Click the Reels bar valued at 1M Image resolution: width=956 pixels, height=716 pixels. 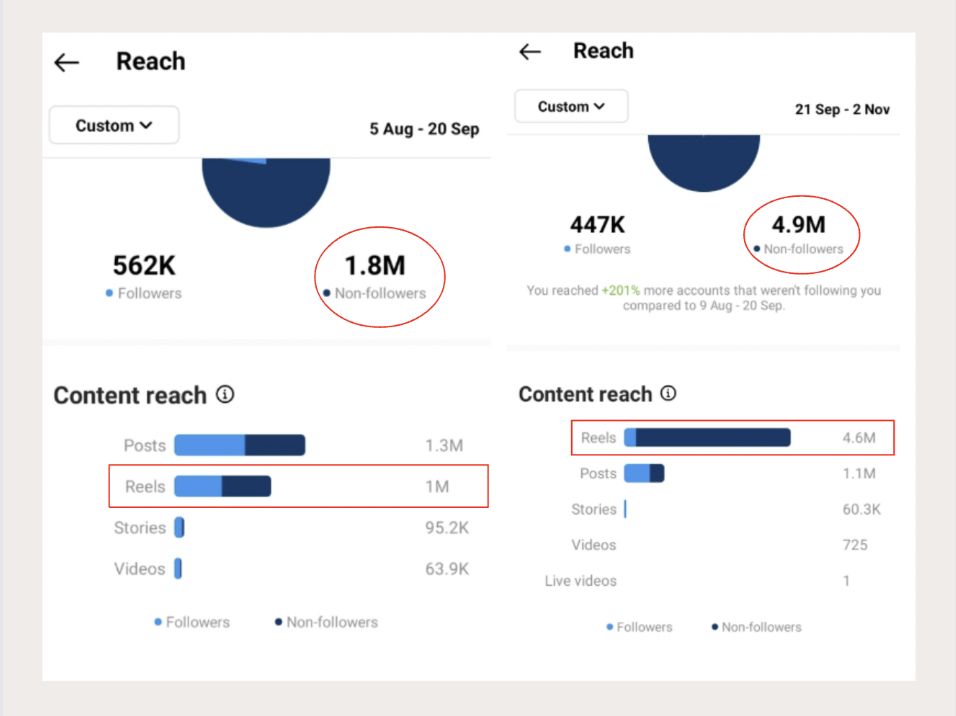(x=223, y=486)
